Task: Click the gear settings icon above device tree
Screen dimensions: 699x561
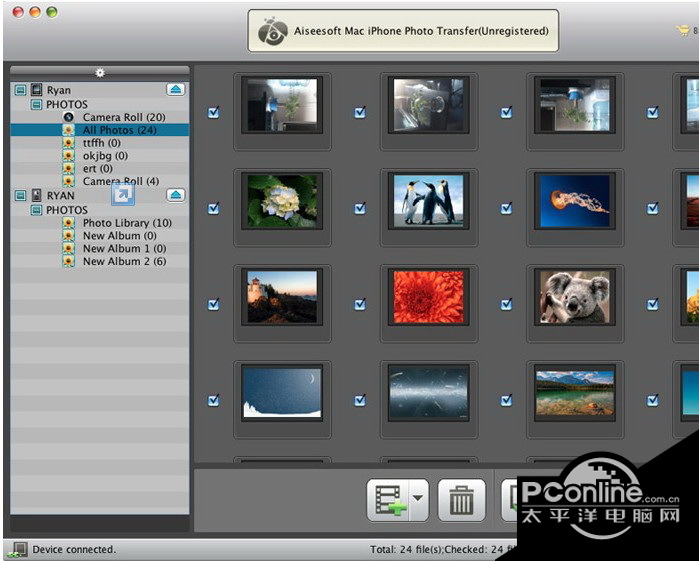Action: [100, 73]
